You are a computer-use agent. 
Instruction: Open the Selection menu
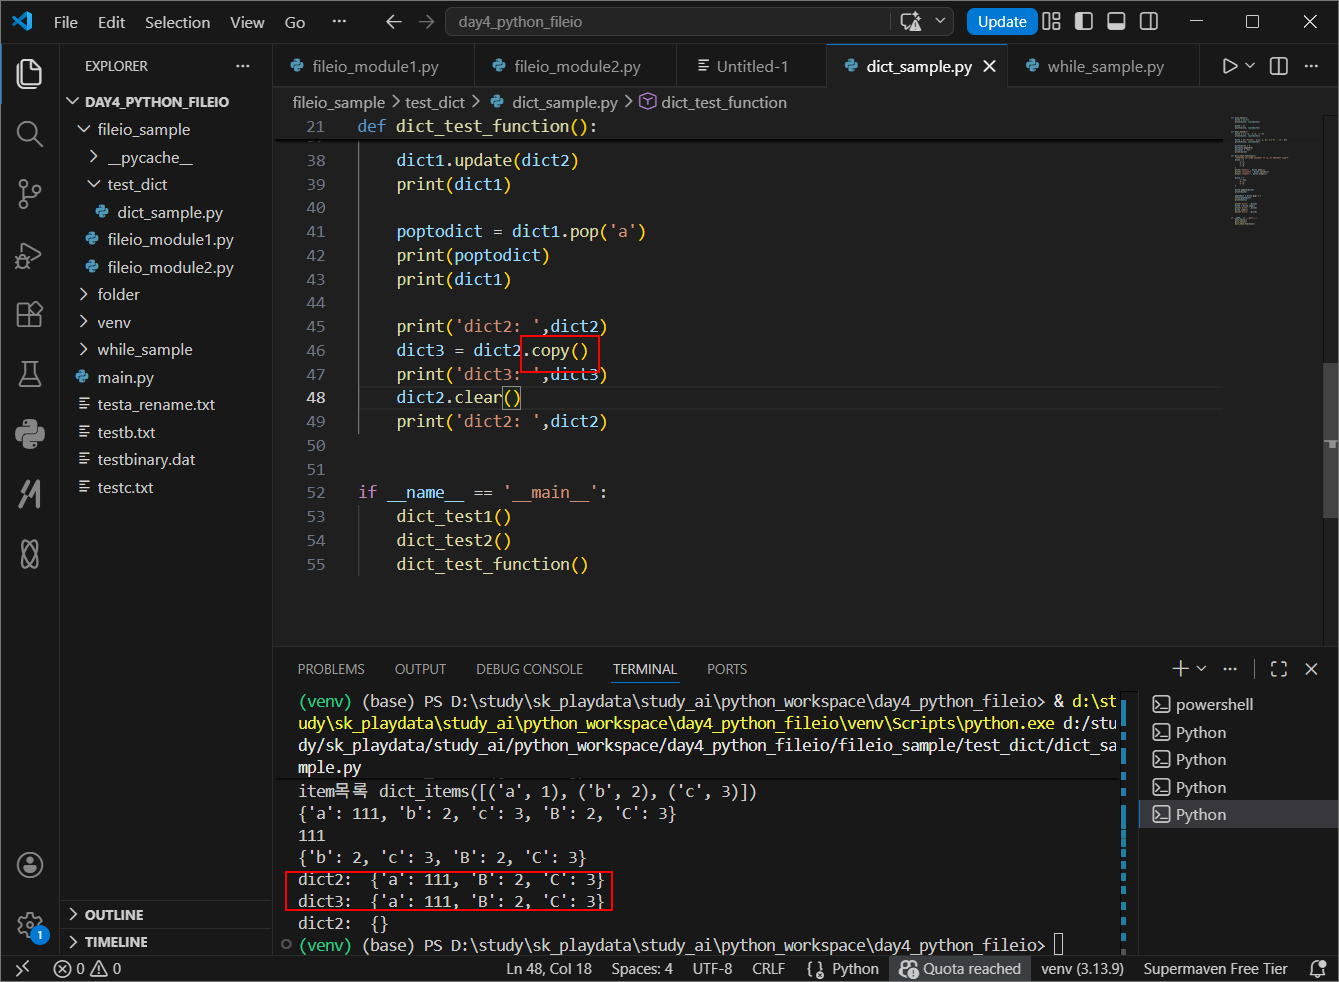pos(177,22)
